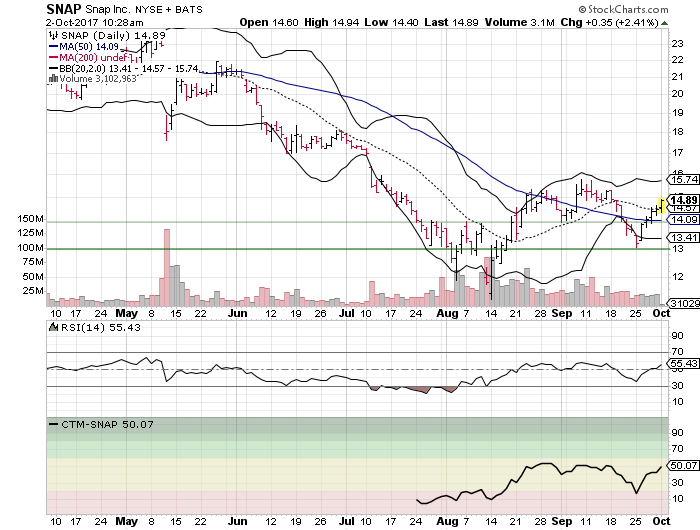Click the 13.41 lower band price tag
700x530 pixels.
(x=683, y=237)
